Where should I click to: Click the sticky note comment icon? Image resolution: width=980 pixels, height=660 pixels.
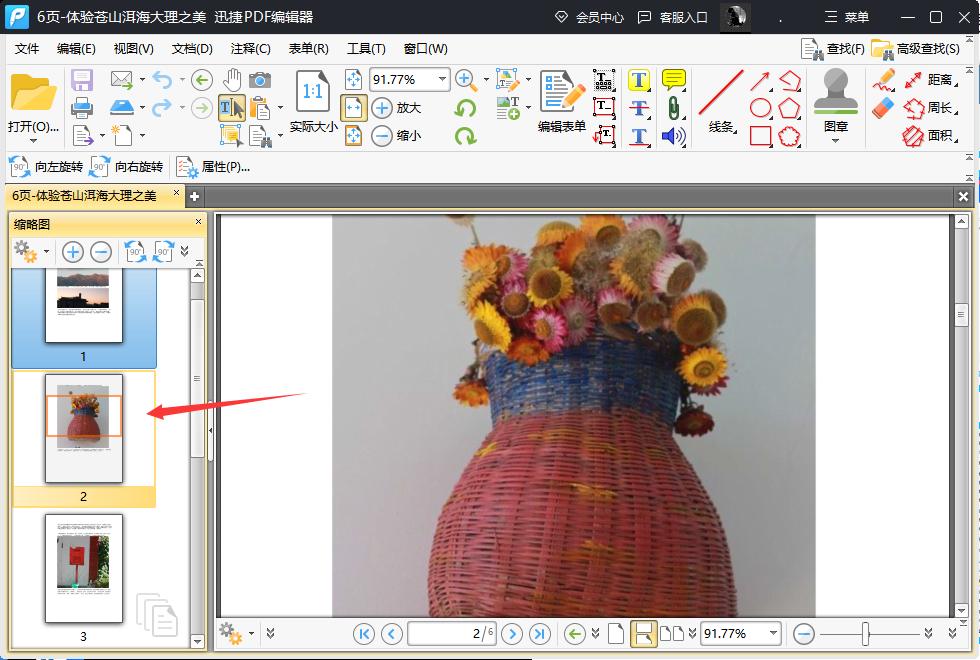coord(674,80)
